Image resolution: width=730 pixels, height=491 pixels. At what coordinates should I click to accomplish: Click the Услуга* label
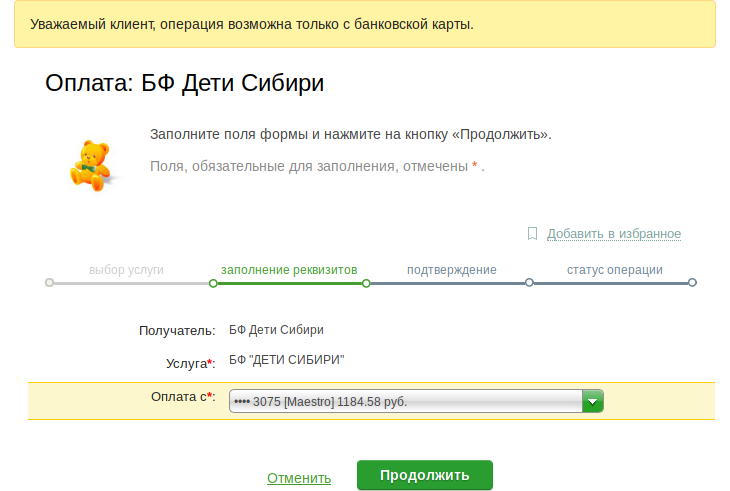pyautogui.click(x=190, y=363)
